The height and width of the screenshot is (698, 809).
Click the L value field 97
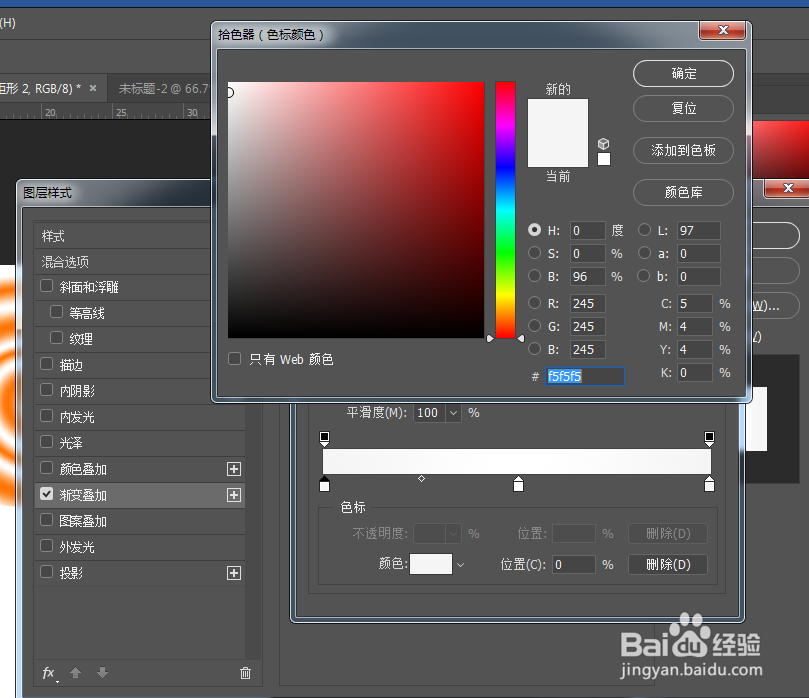click(698, 231)
